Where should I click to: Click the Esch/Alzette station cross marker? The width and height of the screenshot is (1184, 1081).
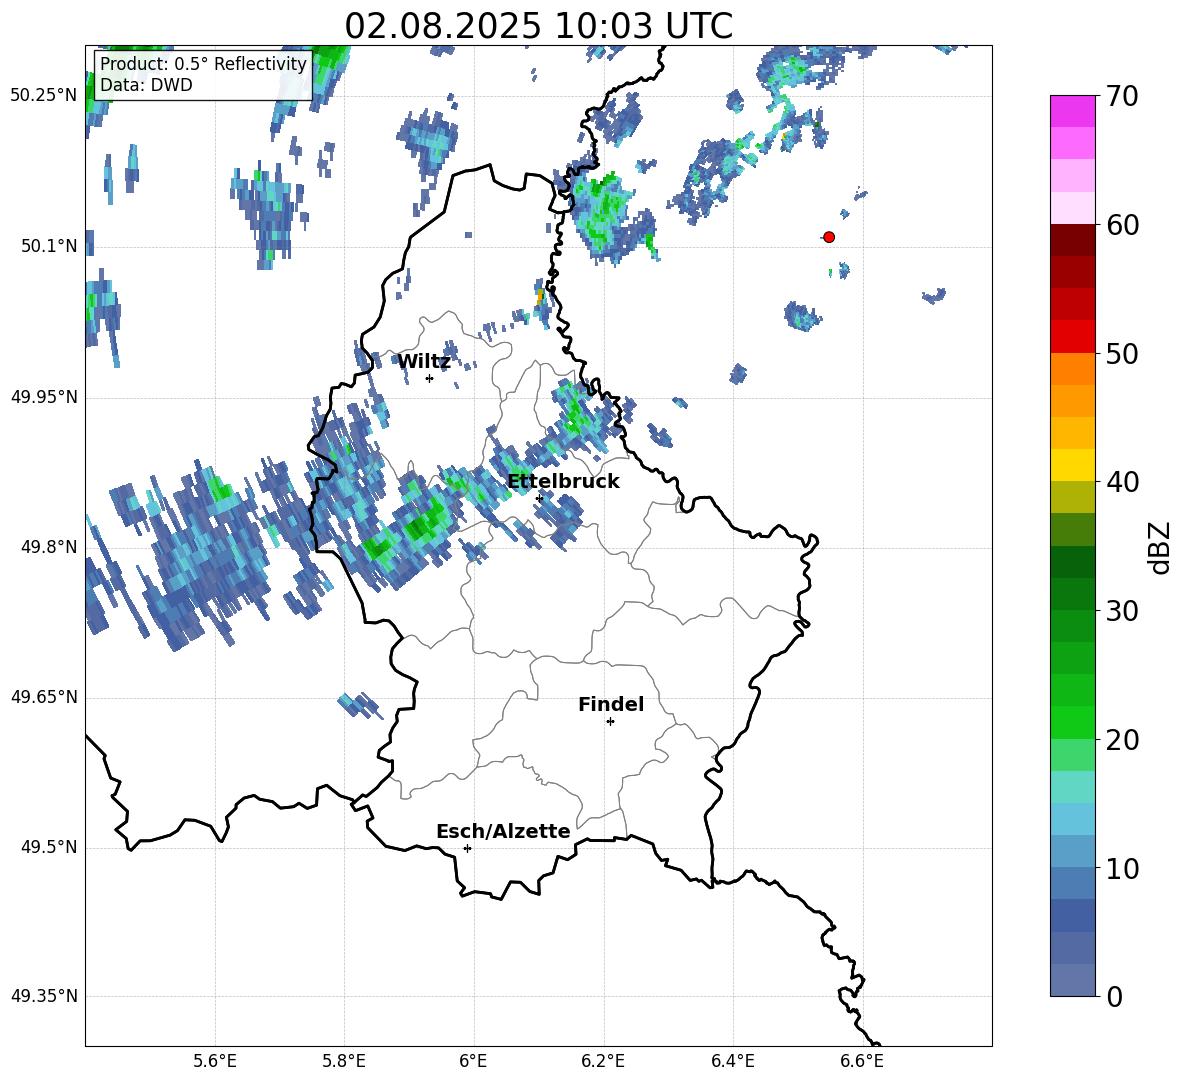(467, 848)
